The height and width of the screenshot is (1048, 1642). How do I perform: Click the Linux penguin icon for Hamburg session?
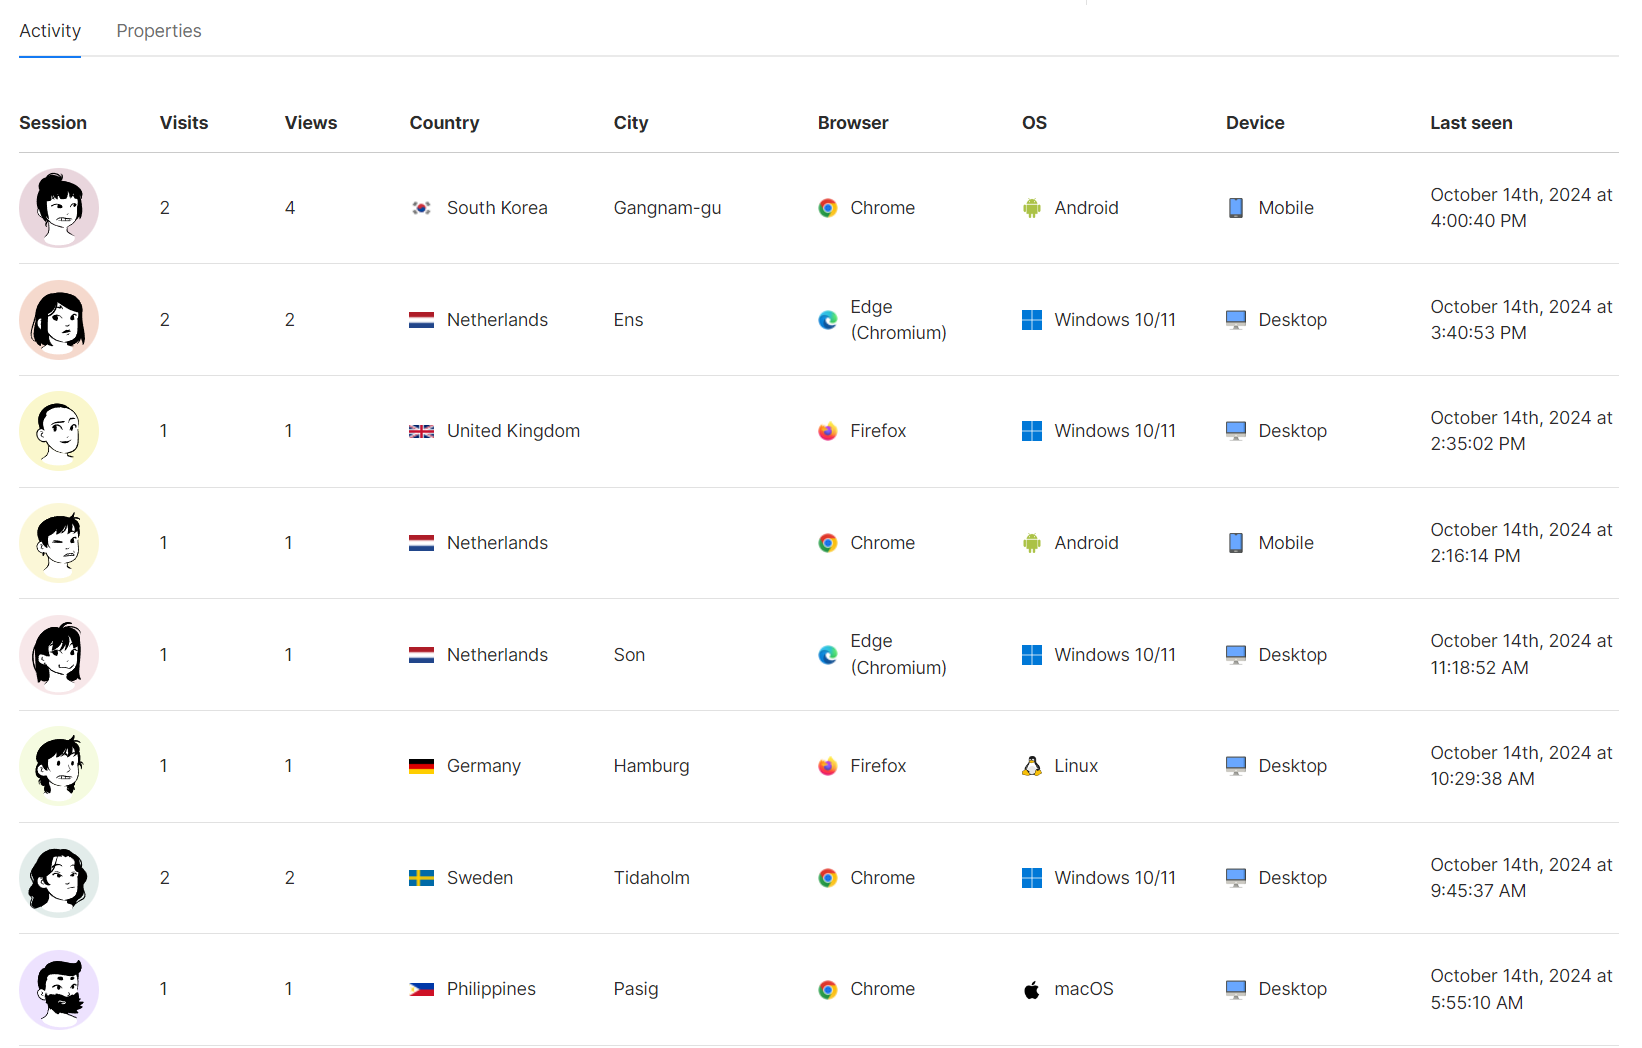coord(1031,766)
